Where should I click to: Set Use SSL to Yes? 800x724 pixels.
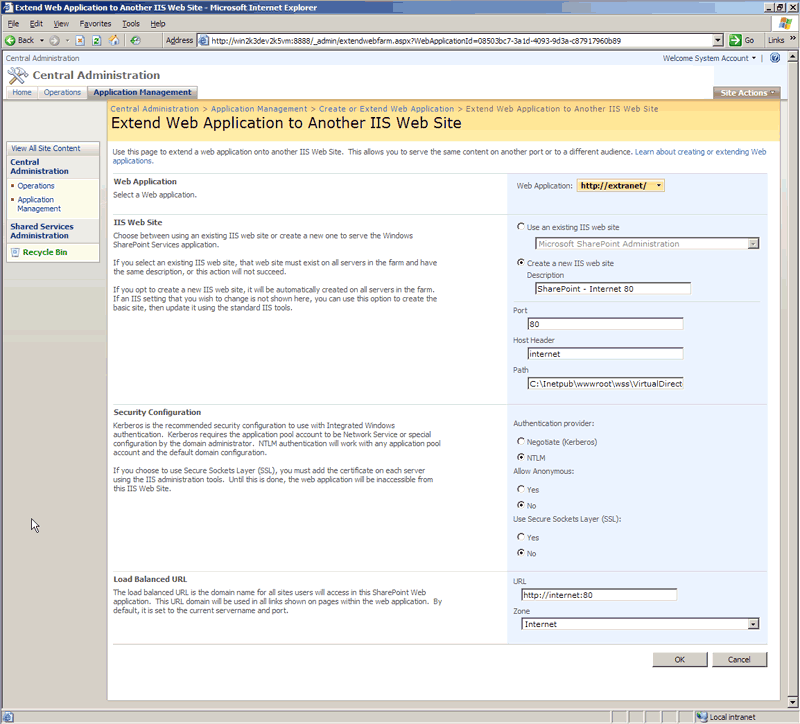pyautogui.click(x=520, y=537)
